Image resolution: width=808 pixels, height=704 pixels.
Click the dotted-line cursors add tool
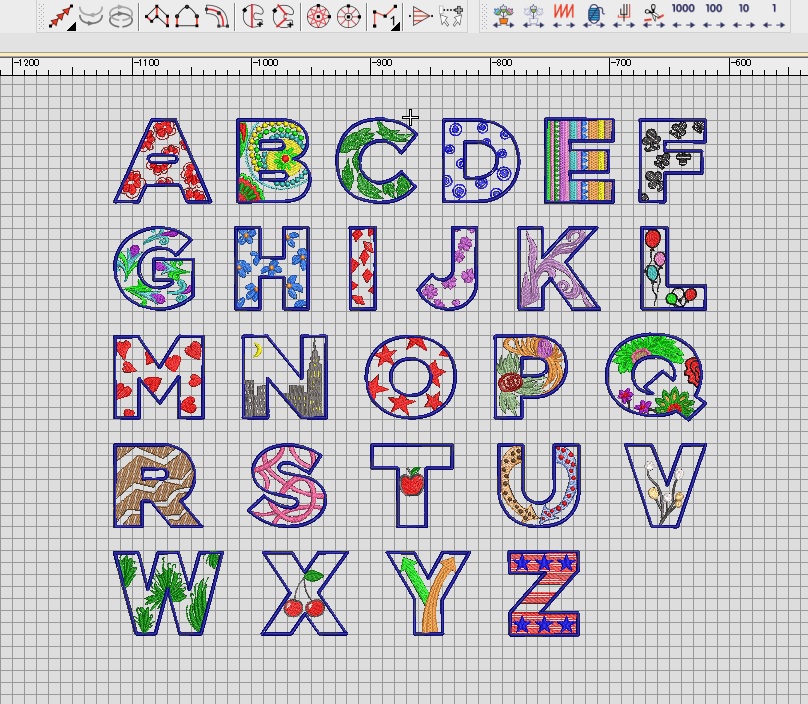[451, 16]
